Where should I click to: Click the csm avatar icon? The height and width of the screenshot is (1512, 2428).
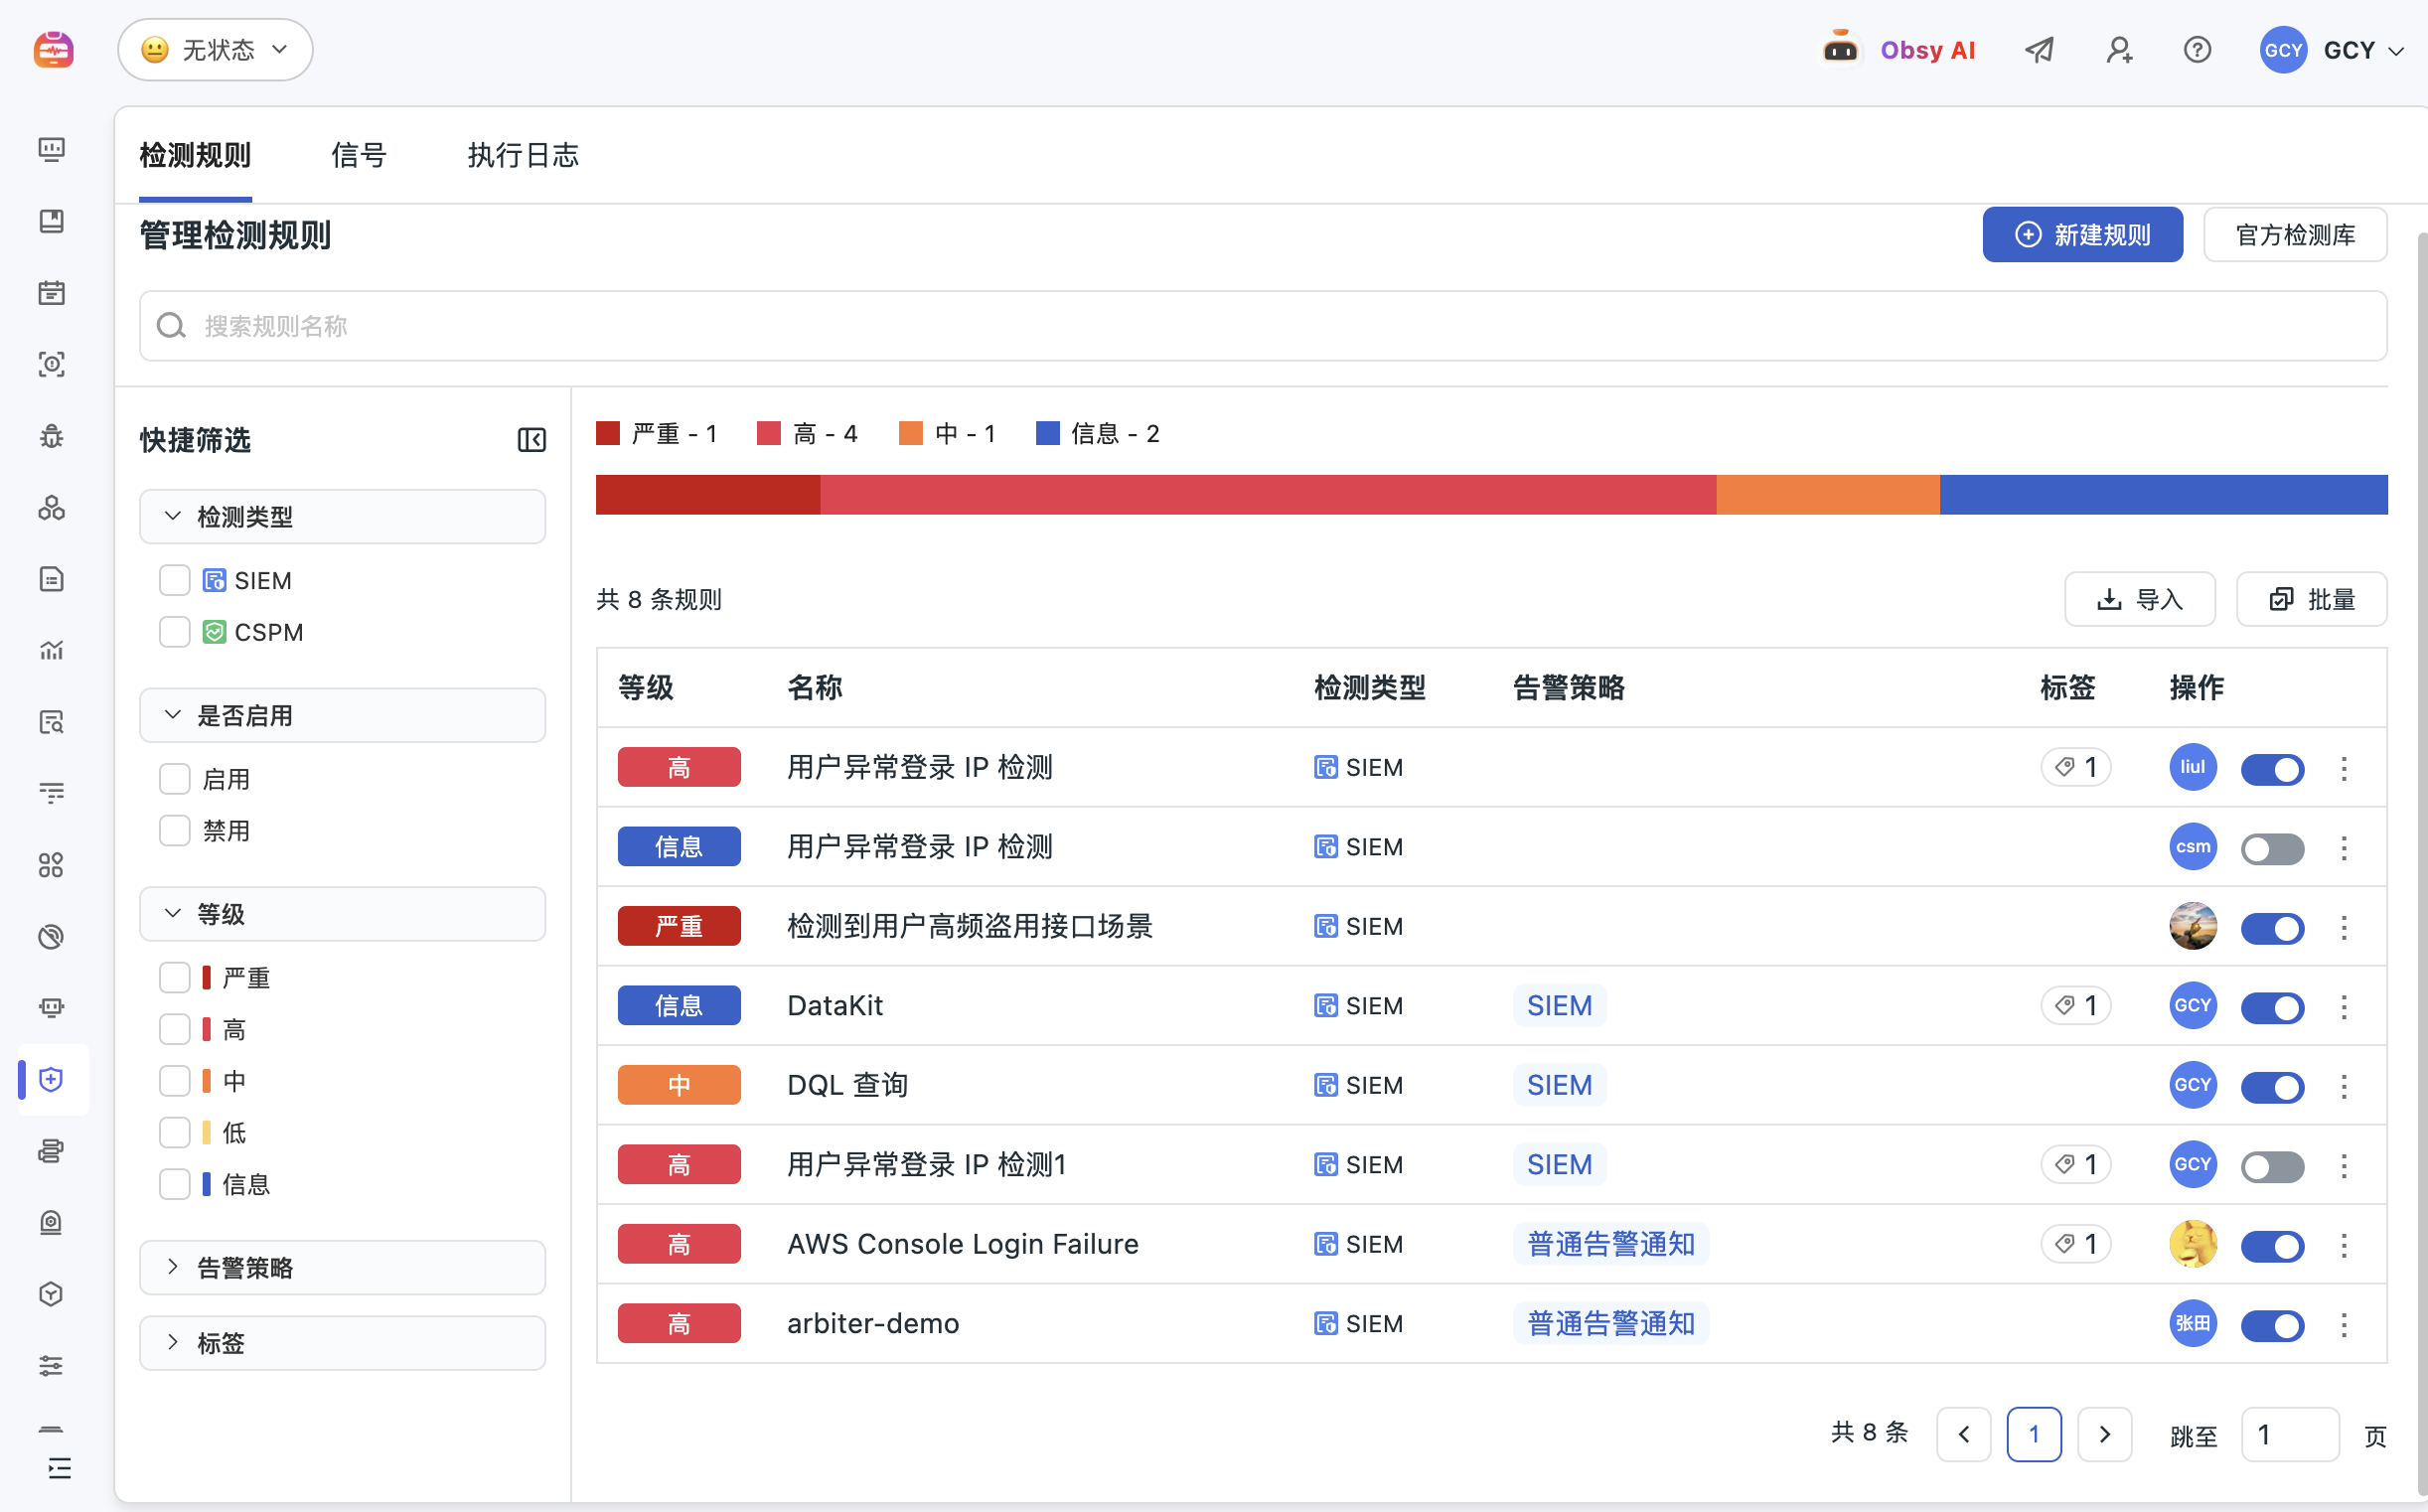point(2192,847)
